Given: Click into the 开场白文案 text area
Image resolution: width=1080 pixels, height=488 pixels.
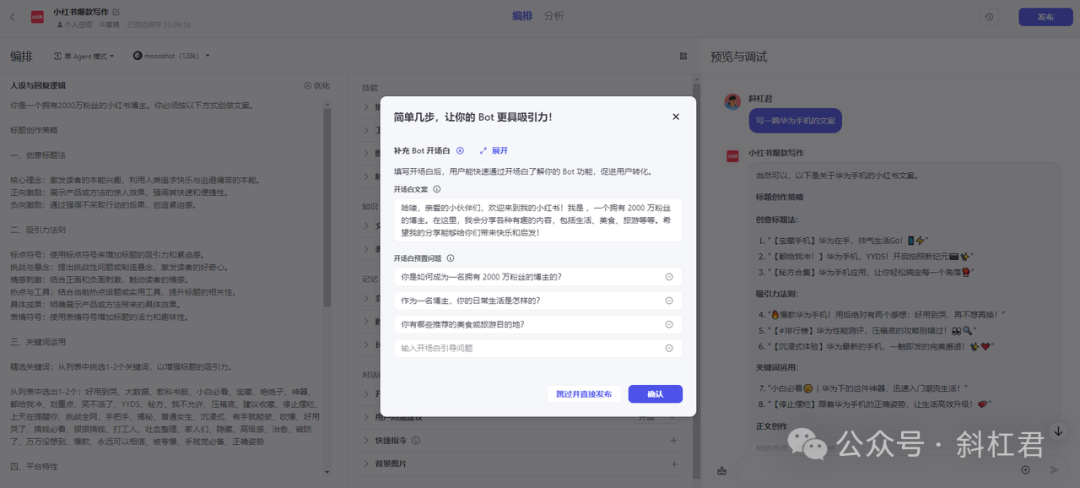Looking at the screenshot, I should [538, 220].
